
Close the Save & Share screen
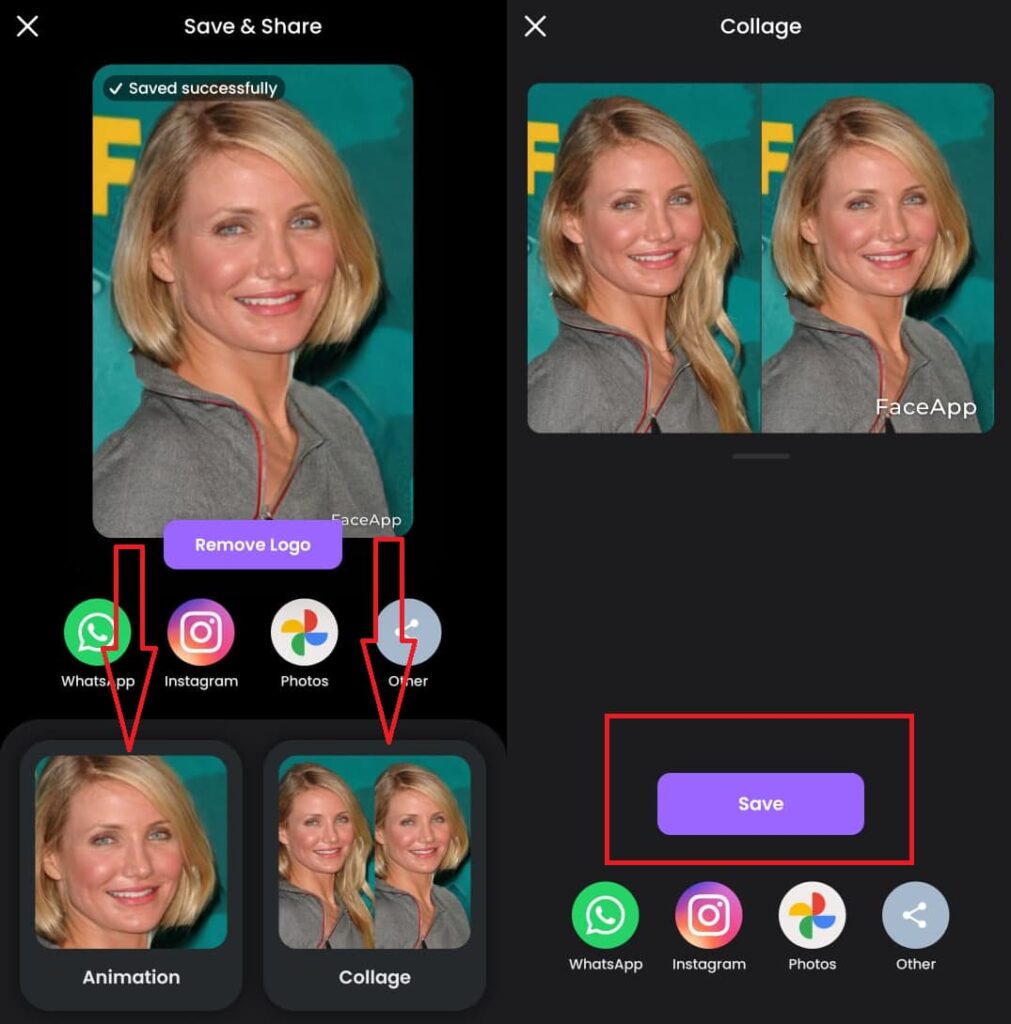pos(27,27)
